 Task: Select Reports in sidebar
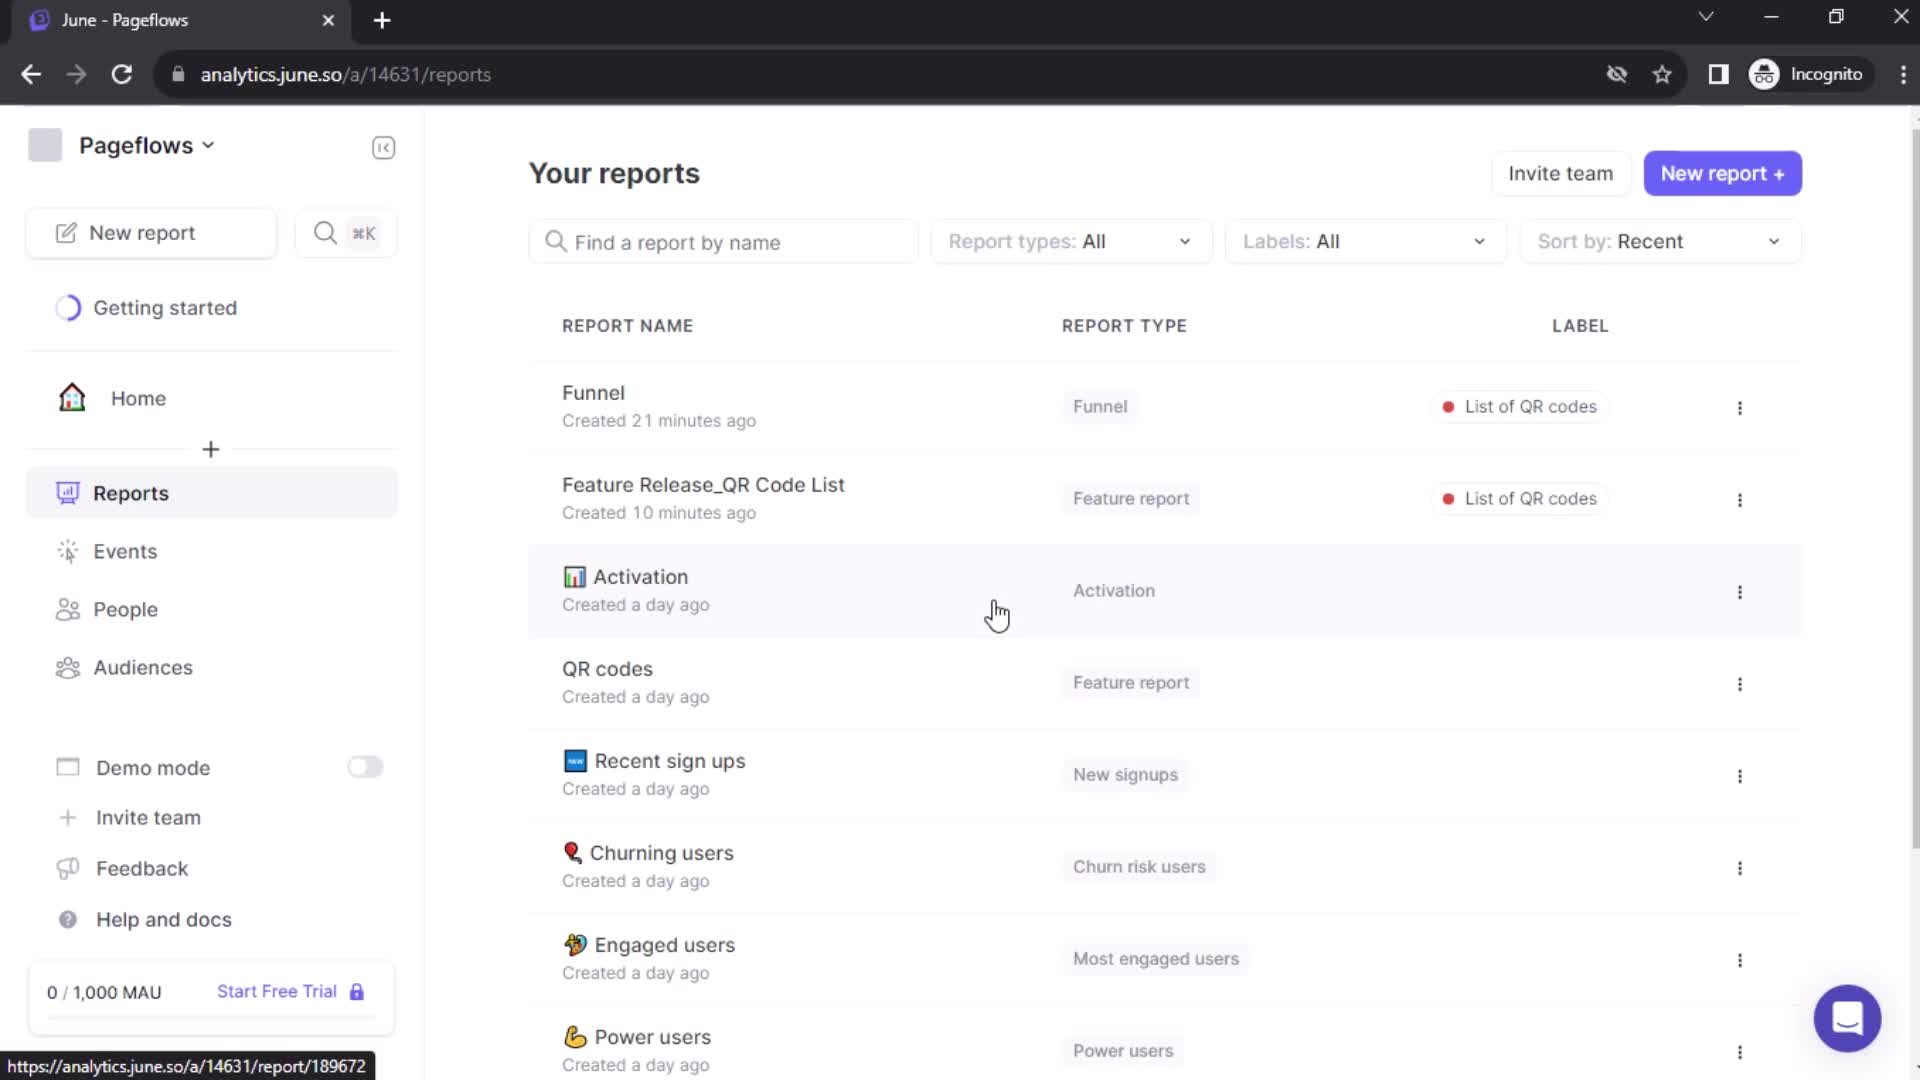211,493
